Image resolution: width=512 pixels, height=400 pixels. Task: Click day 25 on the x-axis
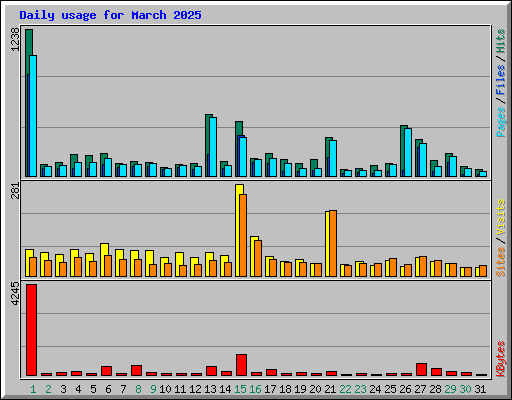pyautogui.click(x=390, y=389)
